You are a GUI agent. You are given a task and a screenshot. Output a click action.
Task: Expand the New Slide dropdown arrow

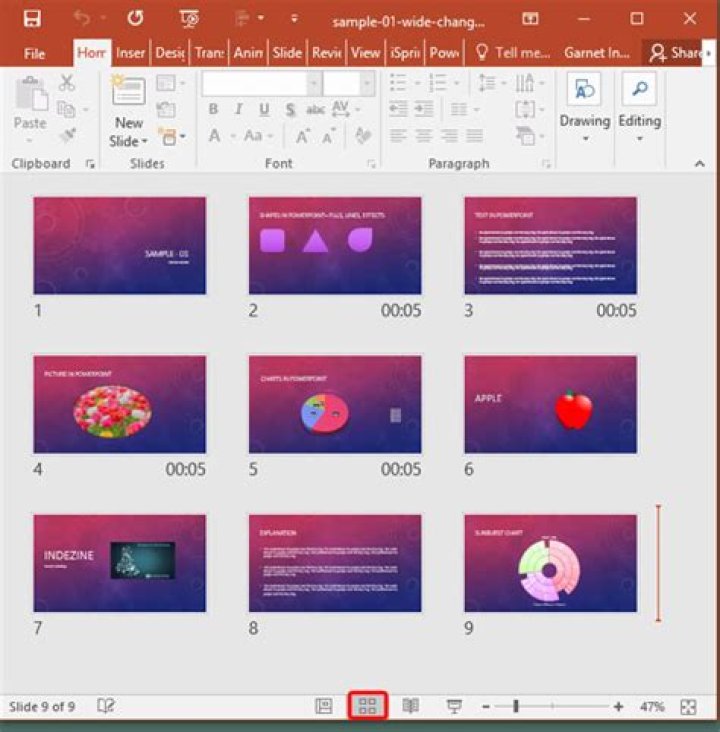pos(145,141)
